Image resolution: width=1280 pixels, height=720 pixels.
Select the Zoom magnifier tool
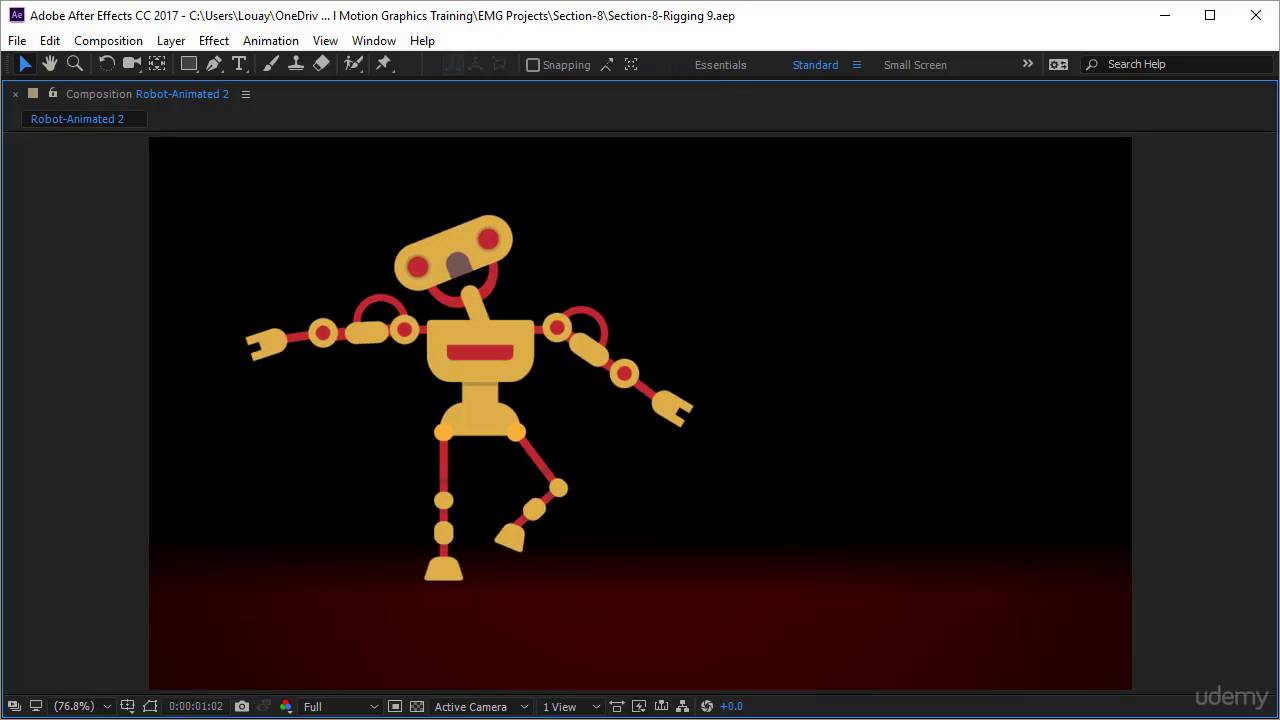[75, 64]
